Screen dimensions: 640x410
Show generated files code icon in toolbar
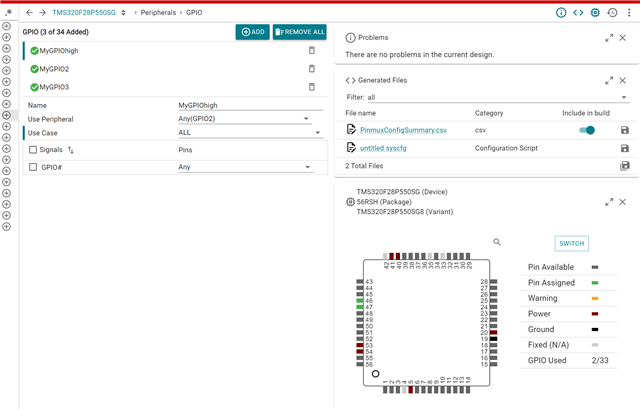(x=578, y=13)
